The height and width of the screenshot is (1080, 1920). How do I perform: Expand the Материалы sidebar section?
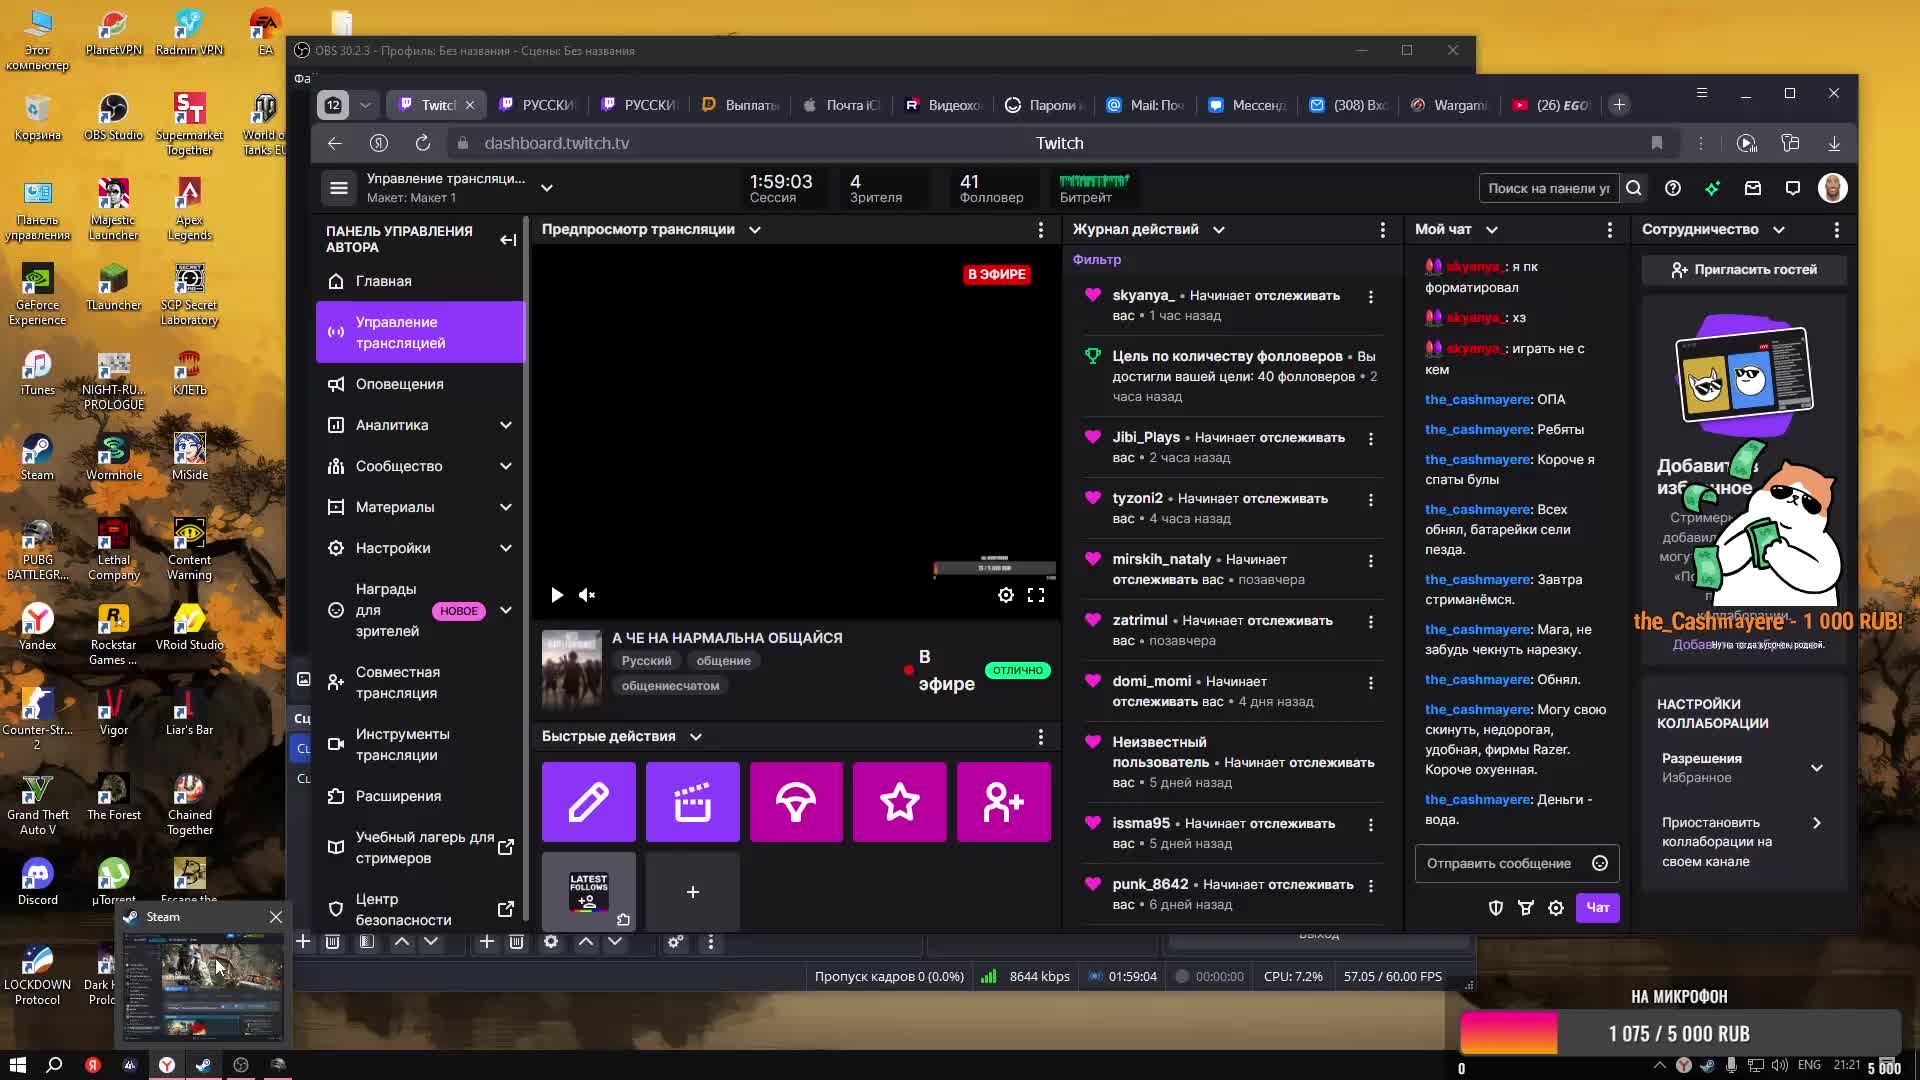(x=506, y=507)
